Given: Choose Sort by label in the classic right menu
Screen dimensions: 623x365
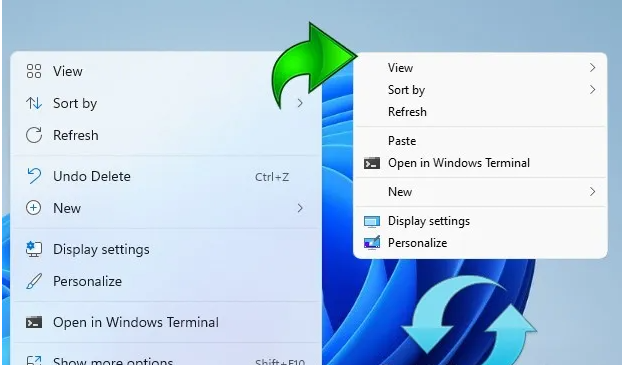Looking at the screenshot, I should pyautogui.click(x=406, y=90).
